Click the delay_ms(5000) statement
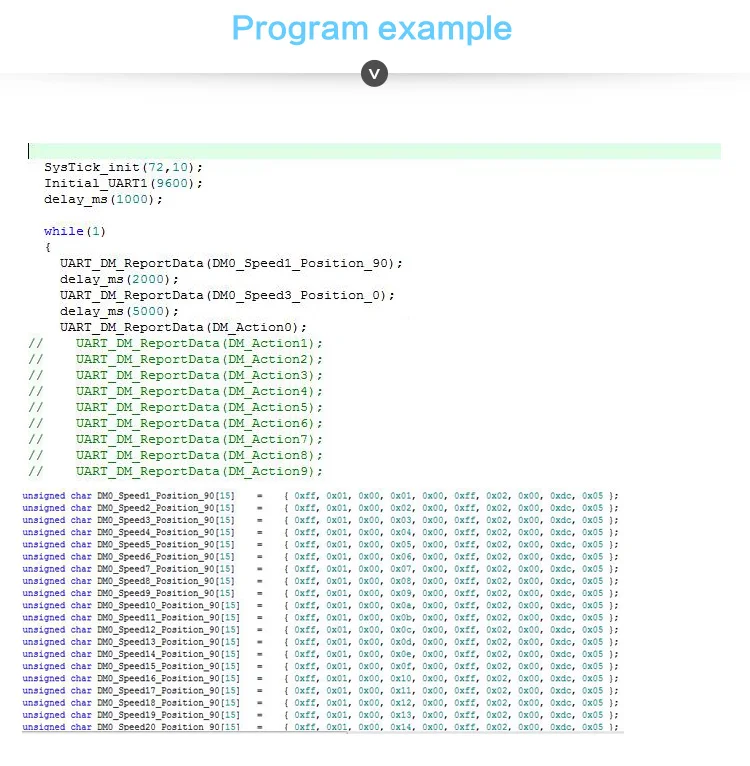The height and width of the screenshot is (766, 750). tap(119, 311)
